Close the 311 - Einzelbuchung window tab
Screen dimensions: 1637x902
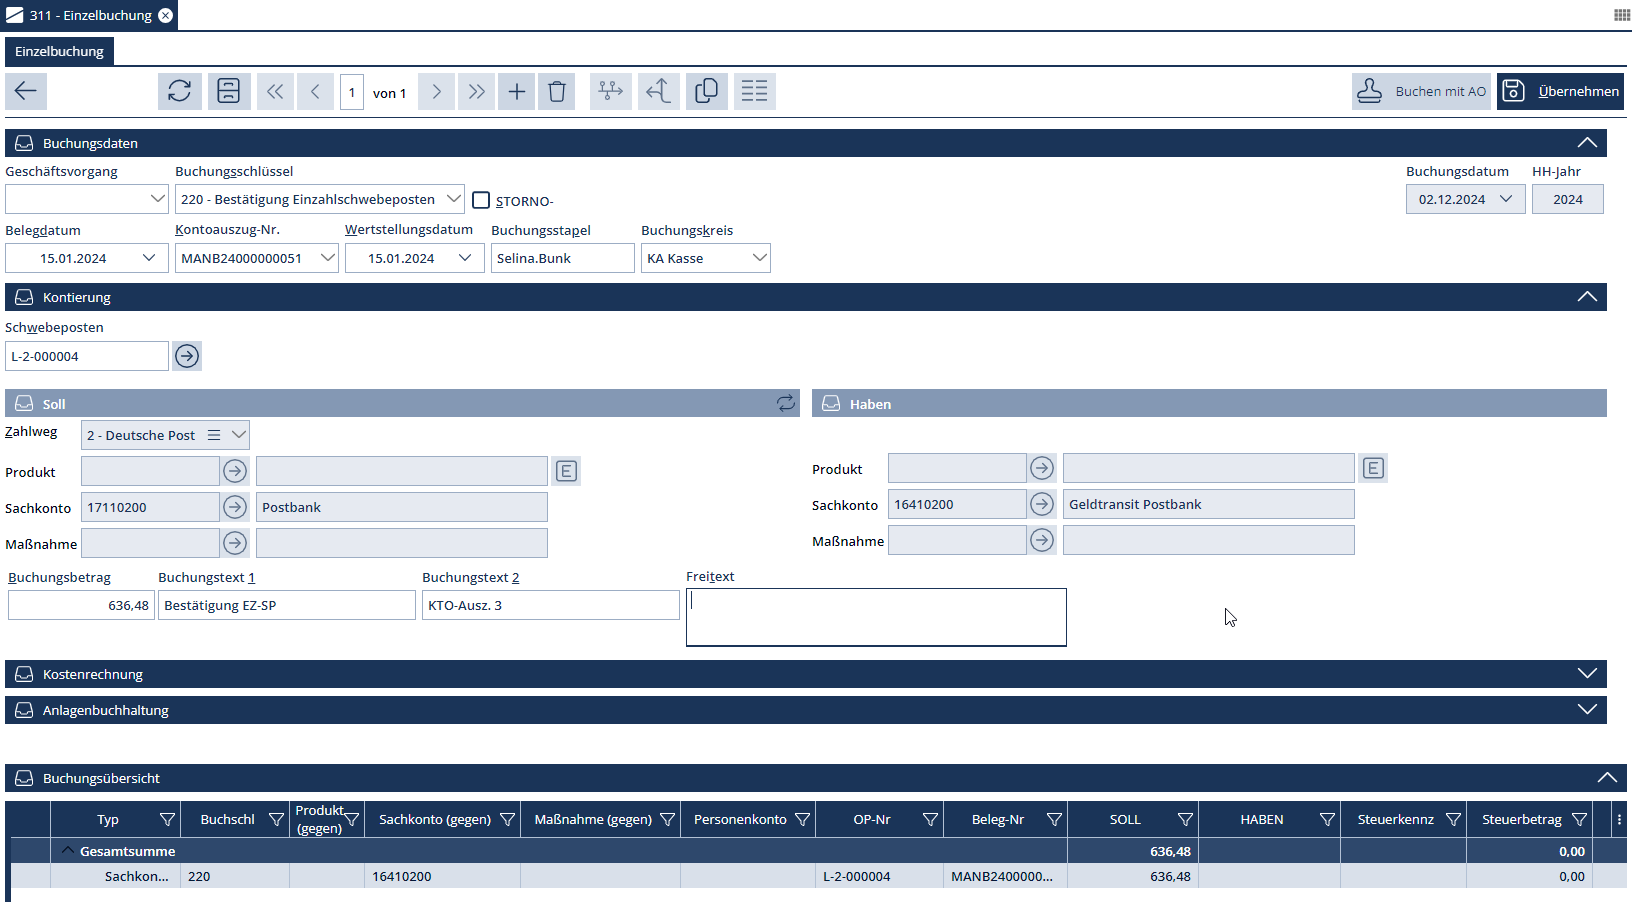(x=166, y=15)
